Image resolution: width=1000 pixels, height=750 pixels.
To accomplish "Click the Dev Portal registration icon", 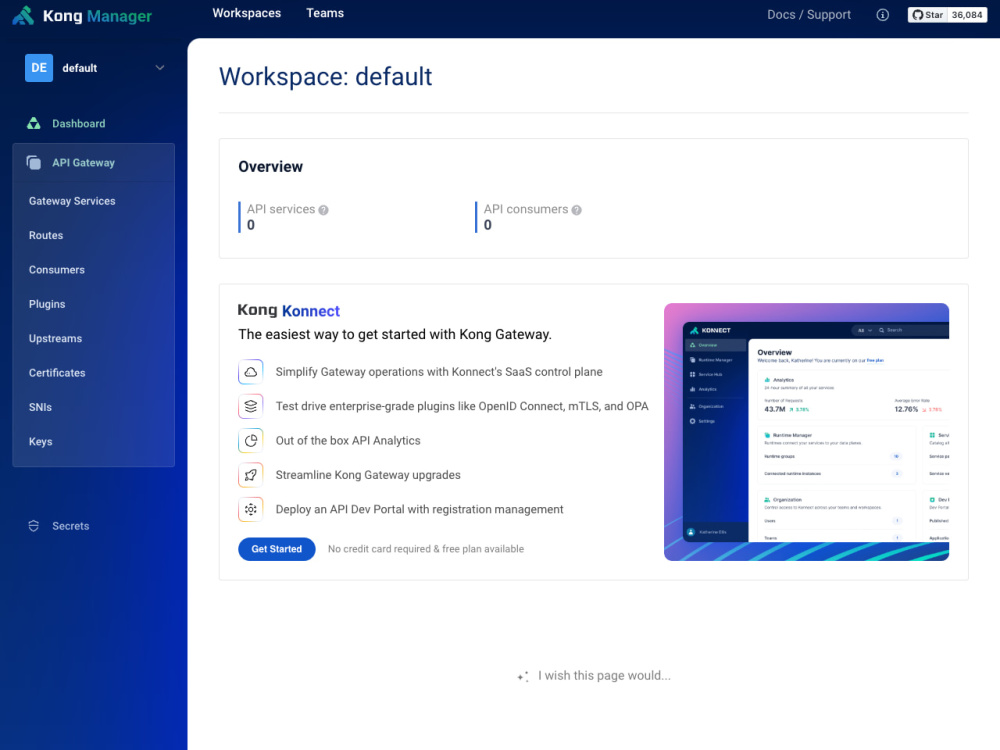I will coord(250,509).
